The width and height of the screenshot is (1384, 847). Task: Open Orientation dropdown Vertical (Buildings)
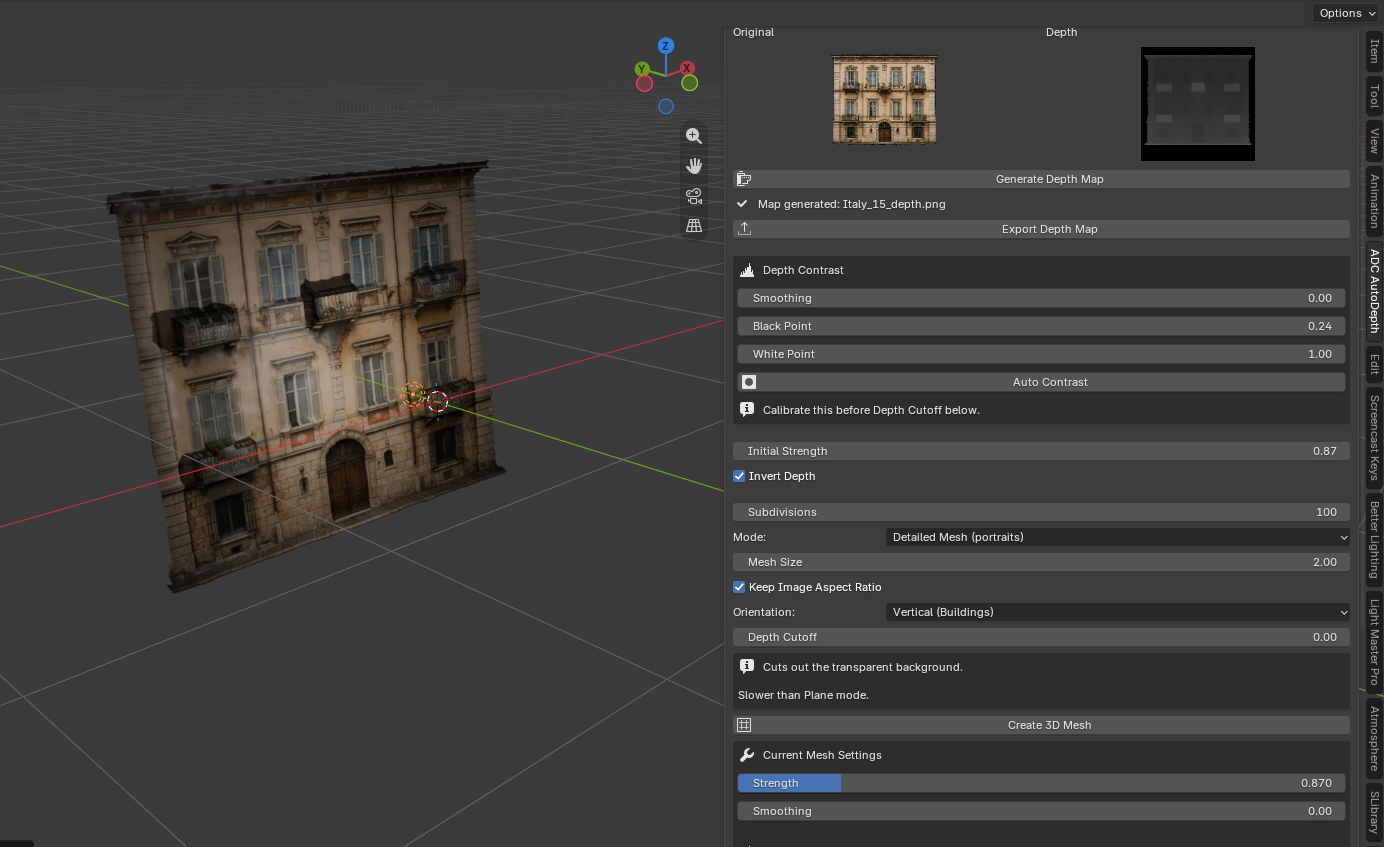coord(1118,612)
